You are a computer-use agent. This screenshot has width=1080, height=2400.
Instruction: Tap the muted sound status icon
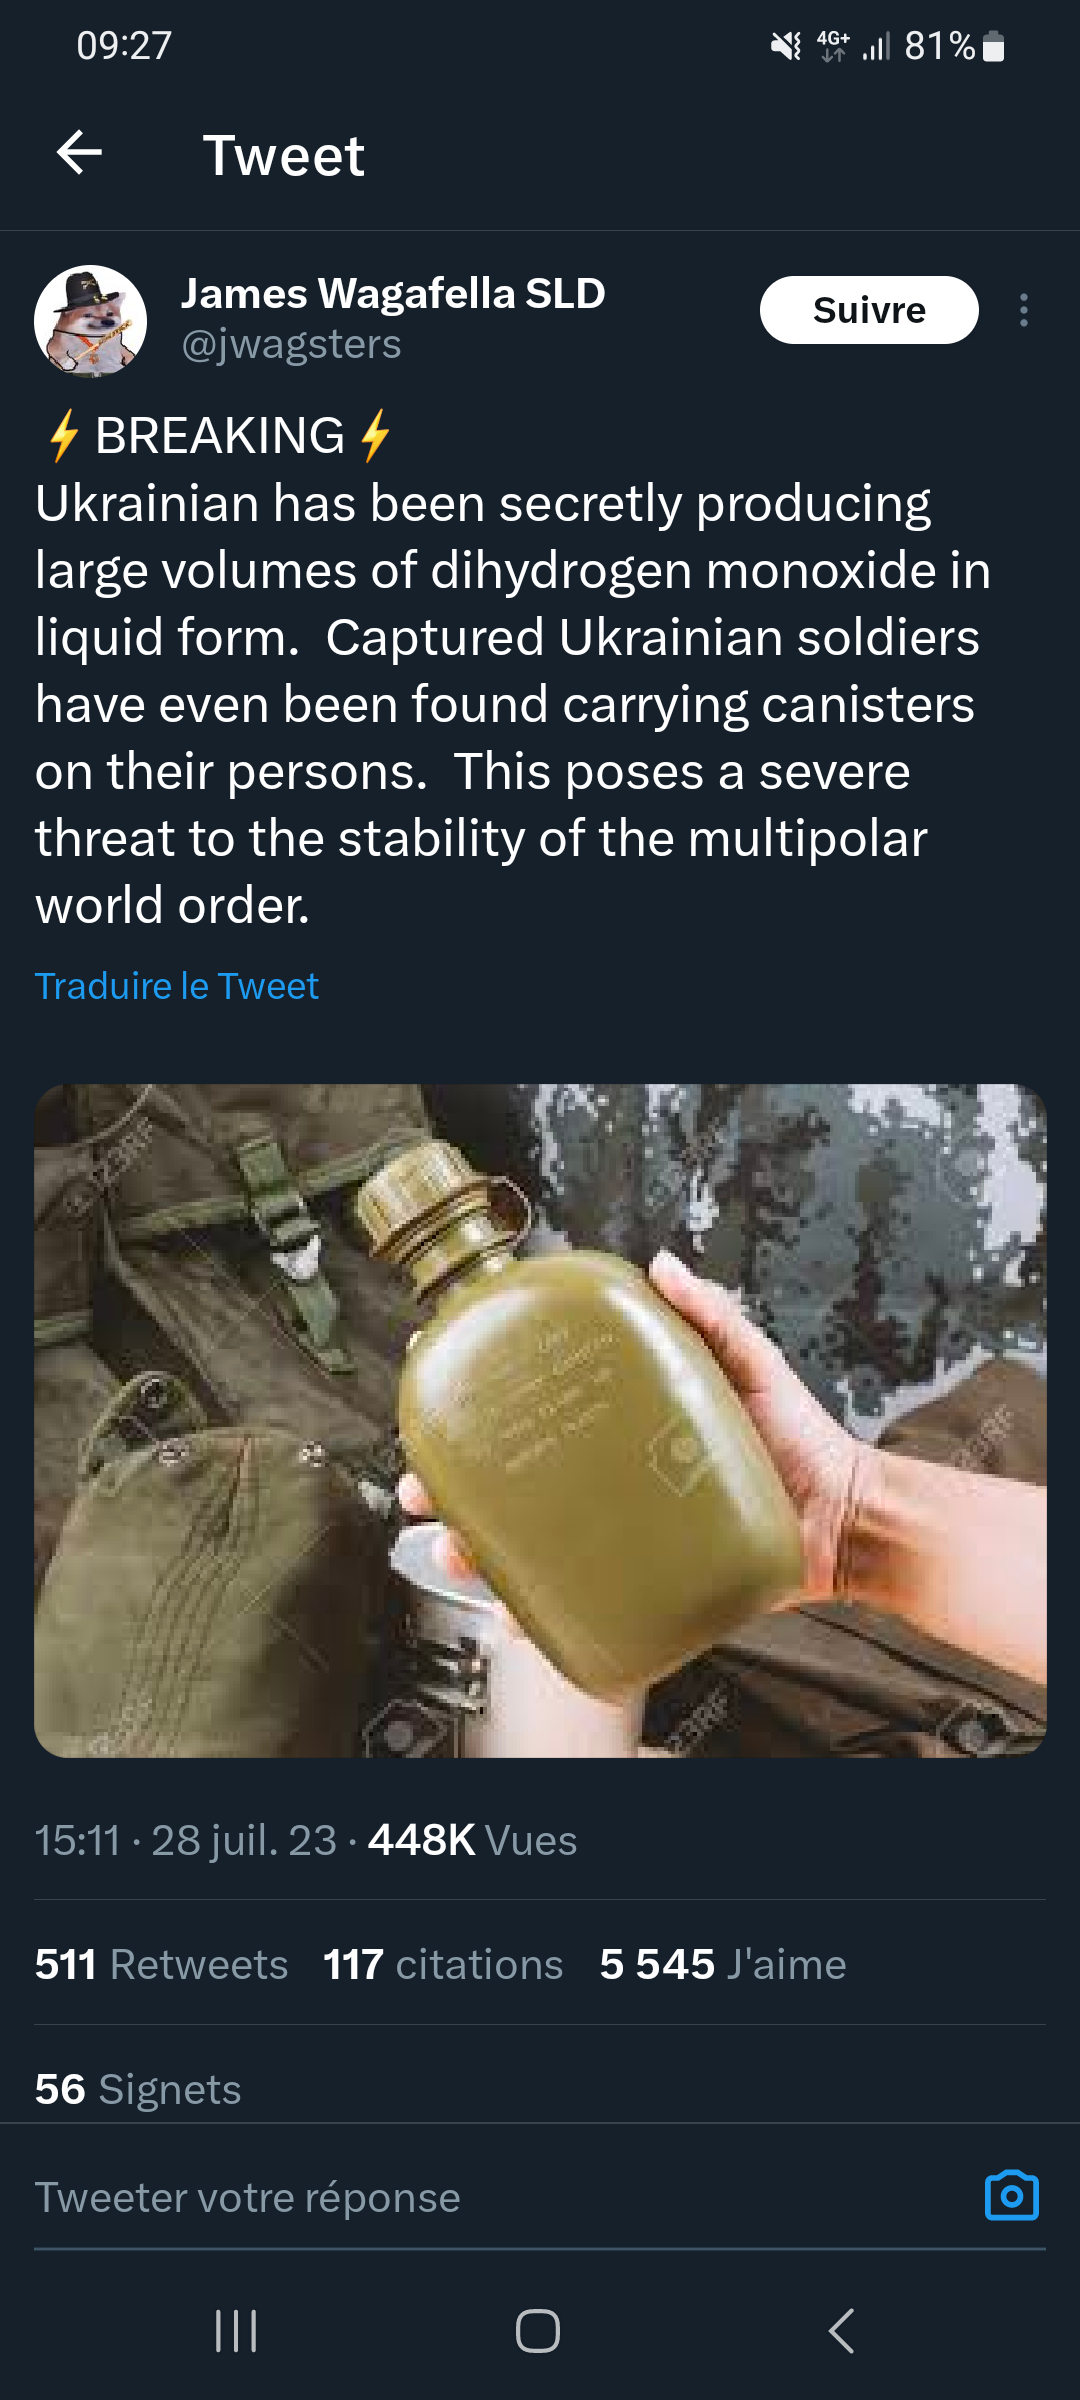pos(786,46)
